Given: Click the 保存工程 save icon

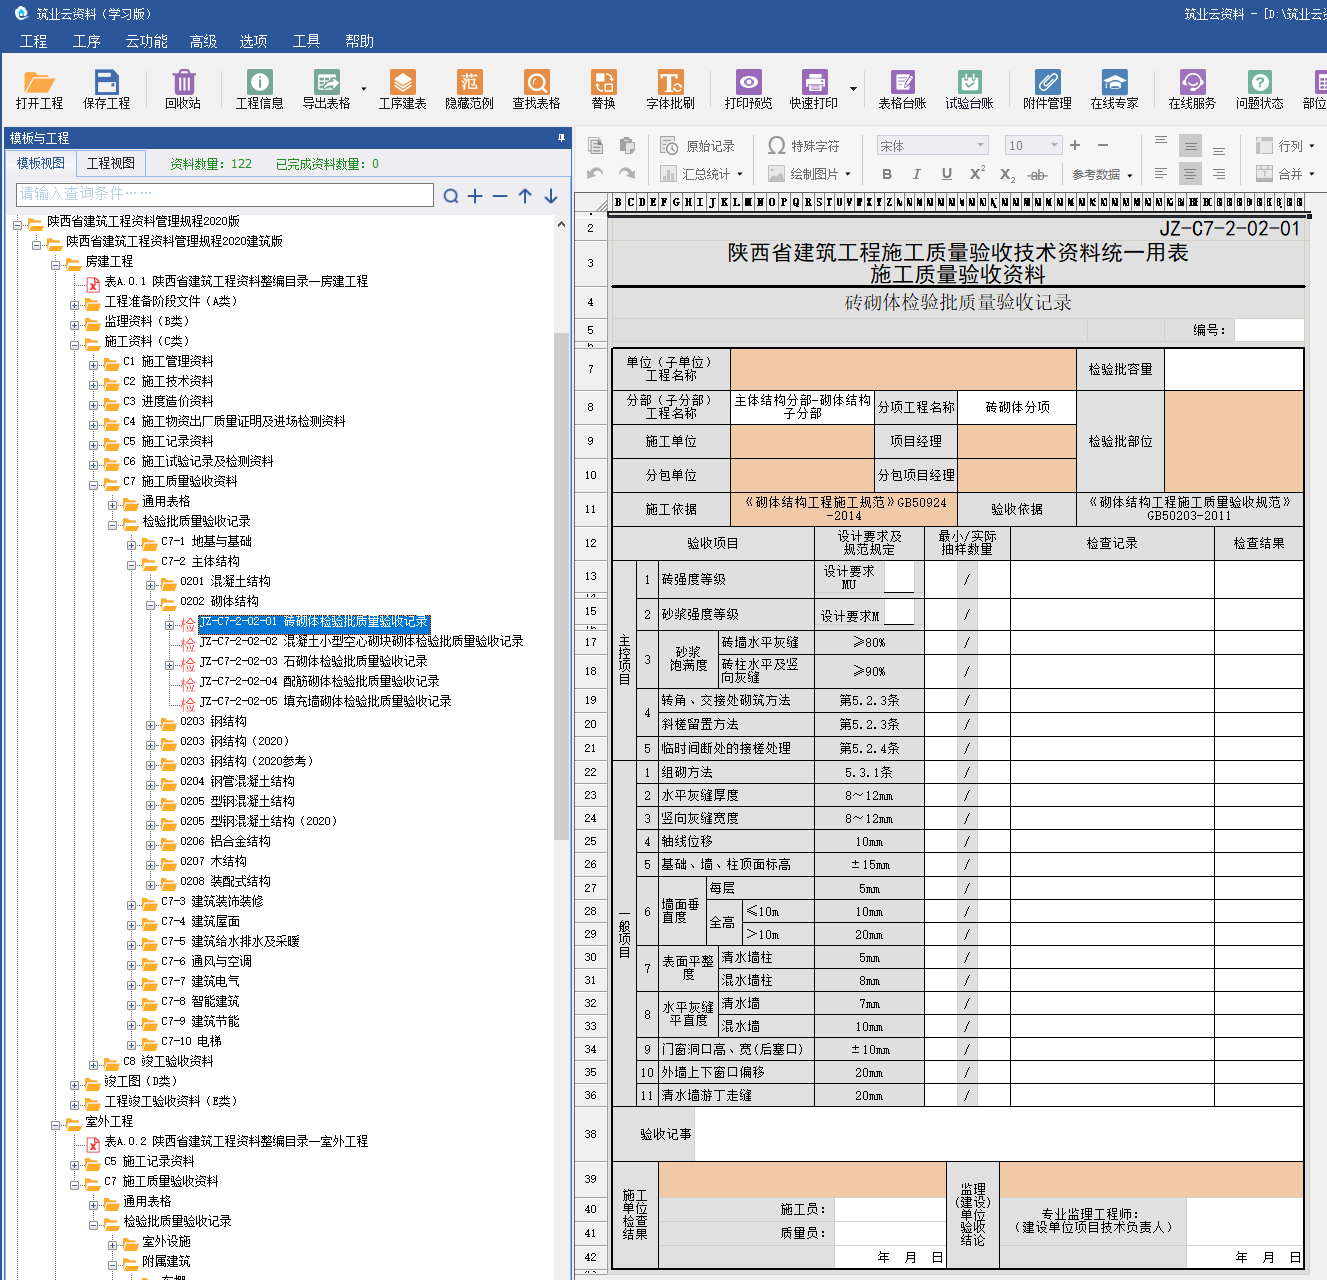Looking at the screenshot, I should 106,89.
